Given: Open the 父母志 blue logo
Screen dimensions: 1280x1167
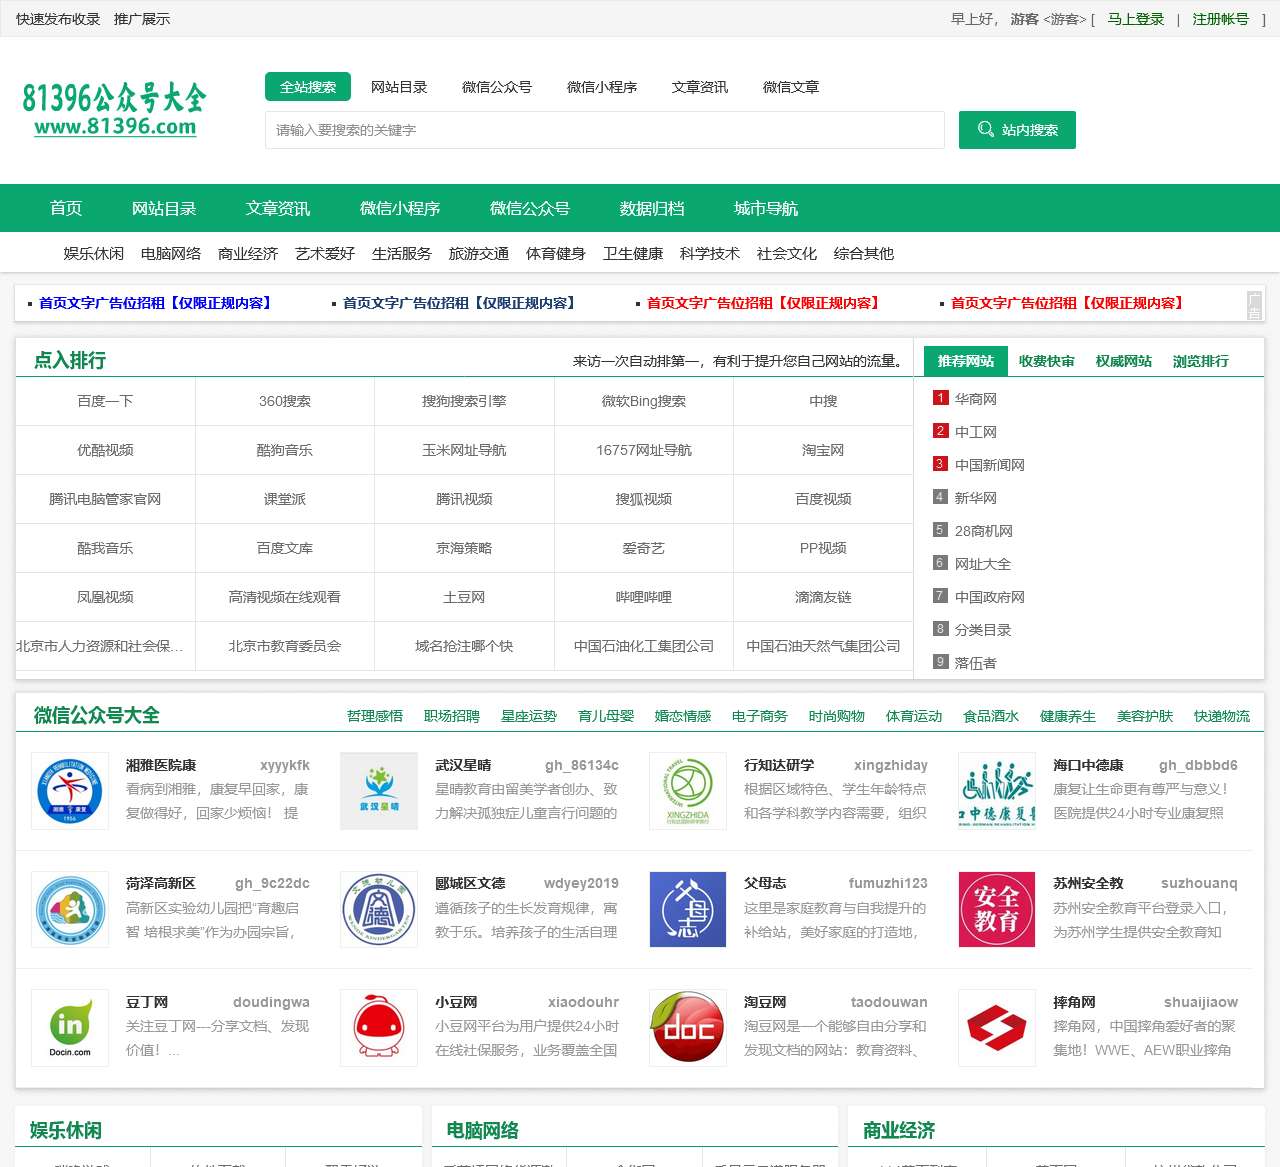Looking at the screenshot, I should coord(688,909).
